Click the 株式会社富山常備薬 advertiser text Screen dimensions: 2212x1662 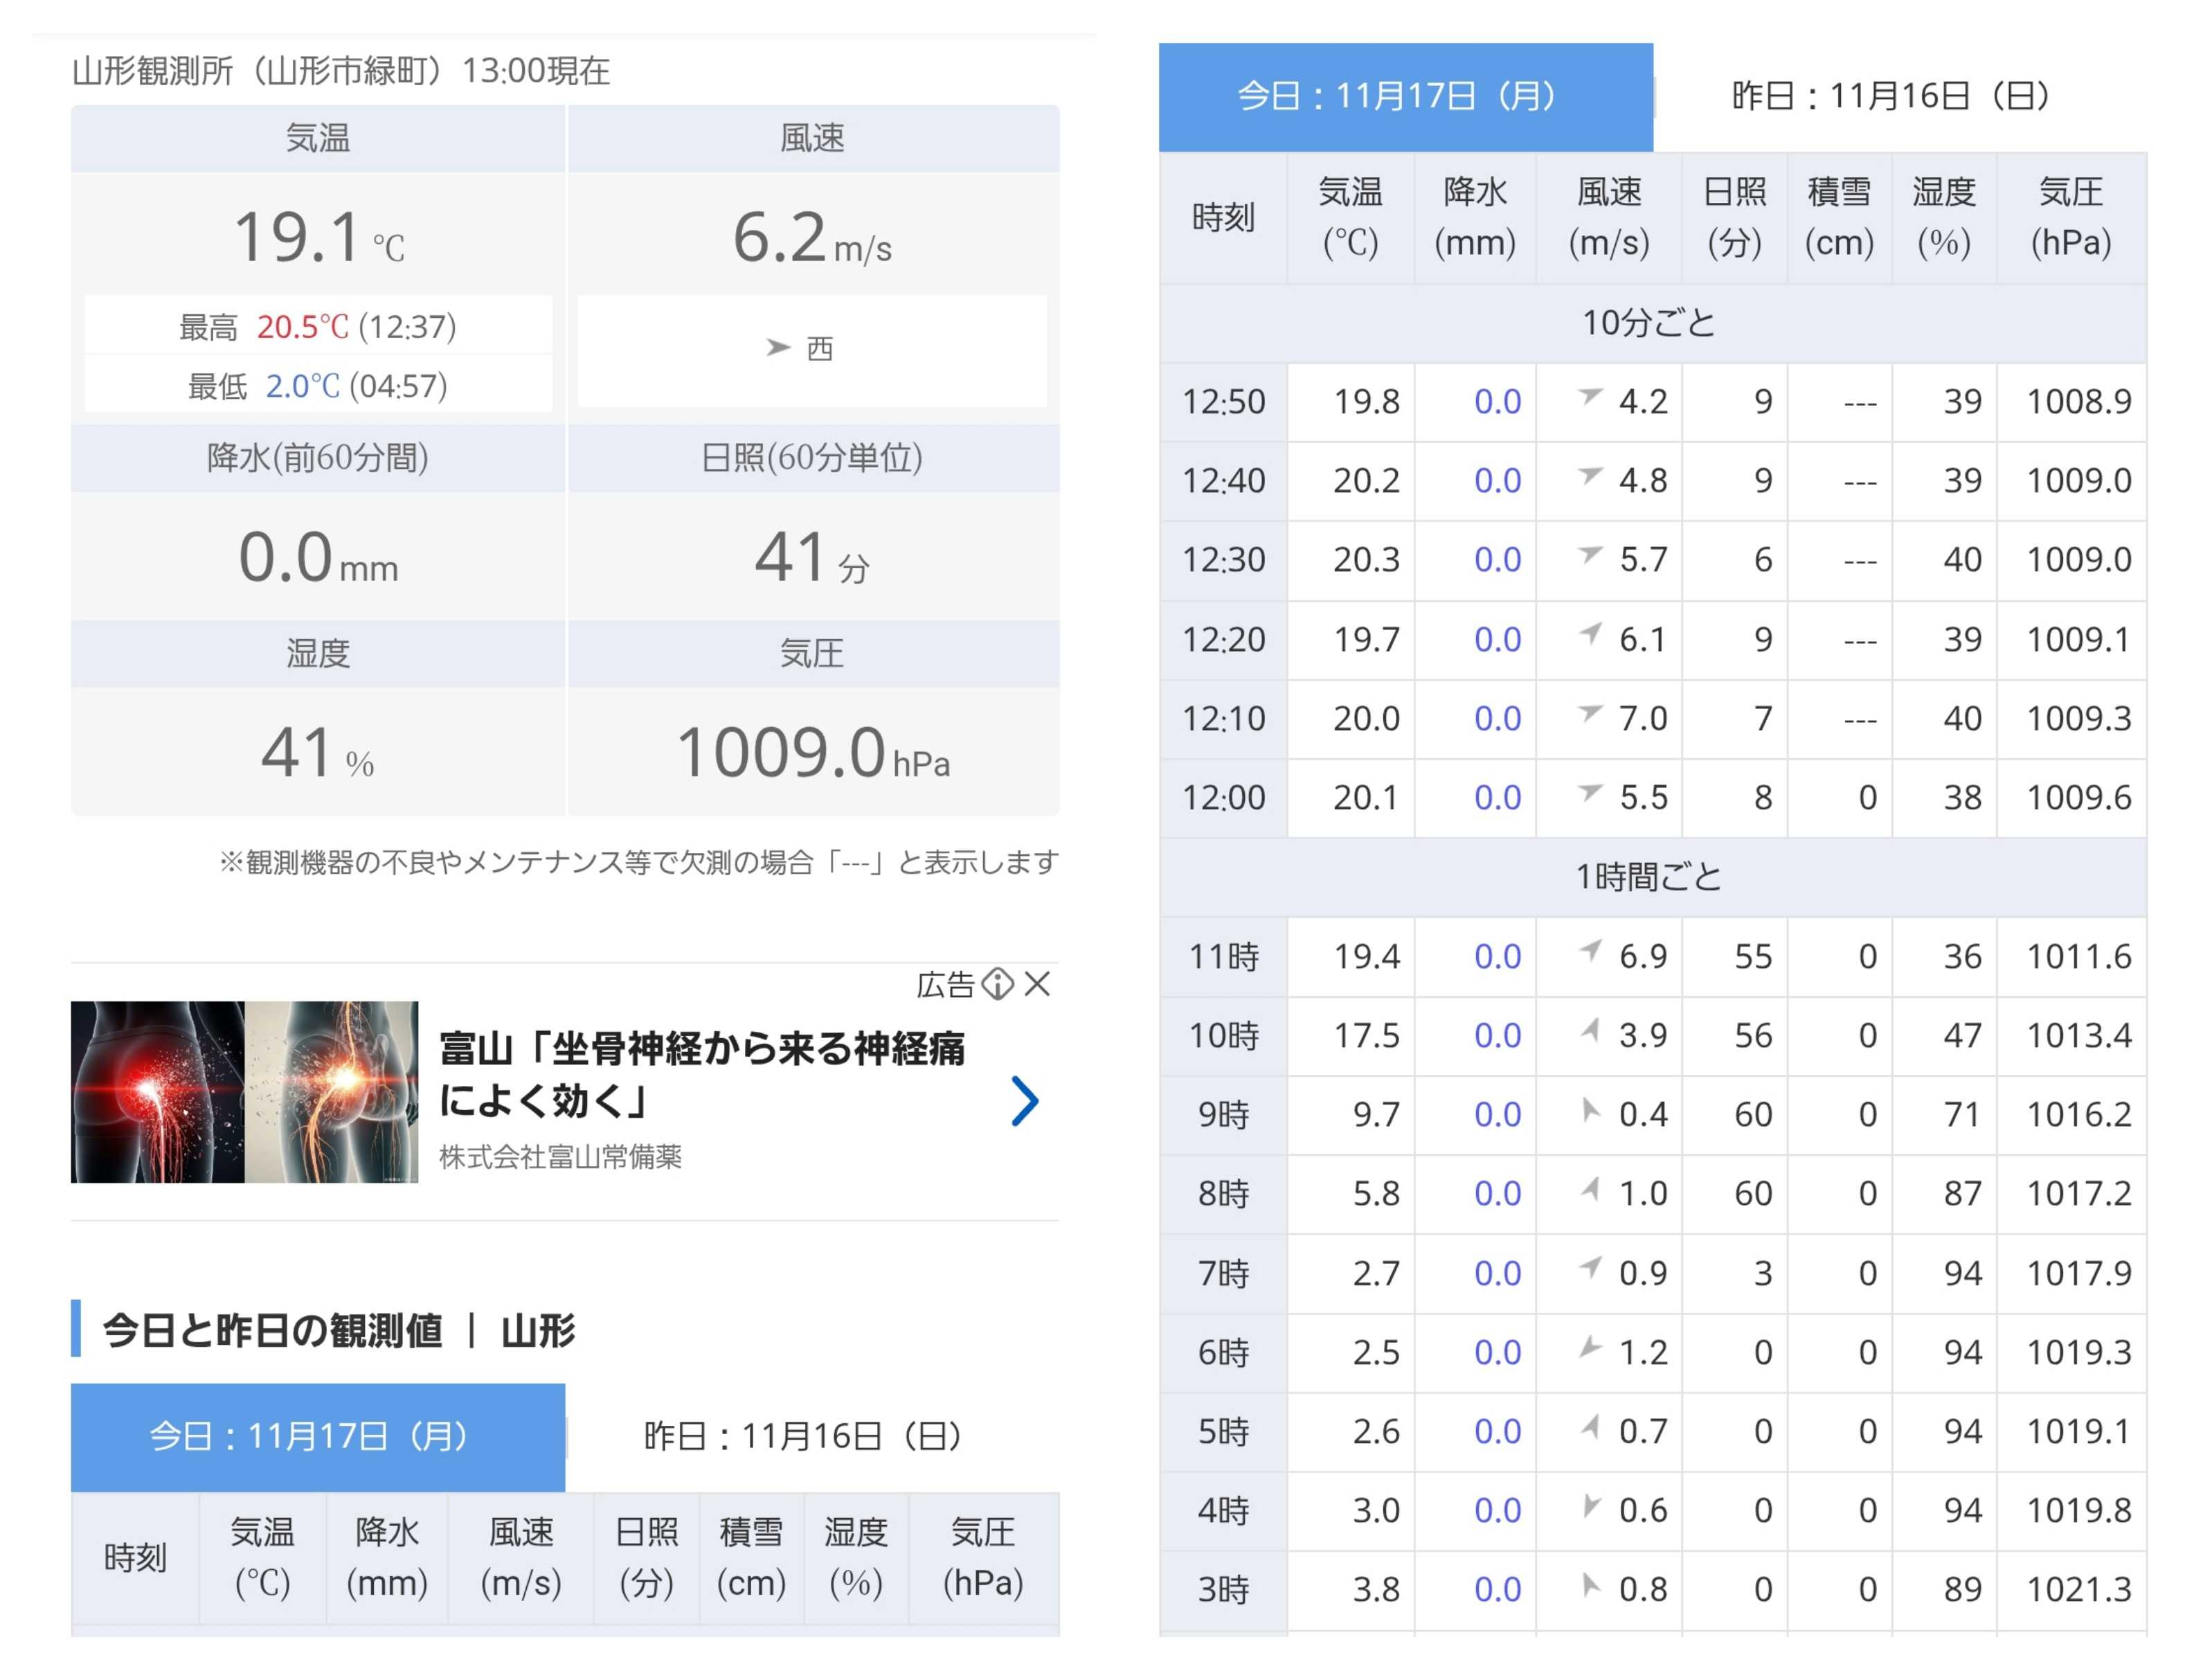click(x=560, y=1157)
